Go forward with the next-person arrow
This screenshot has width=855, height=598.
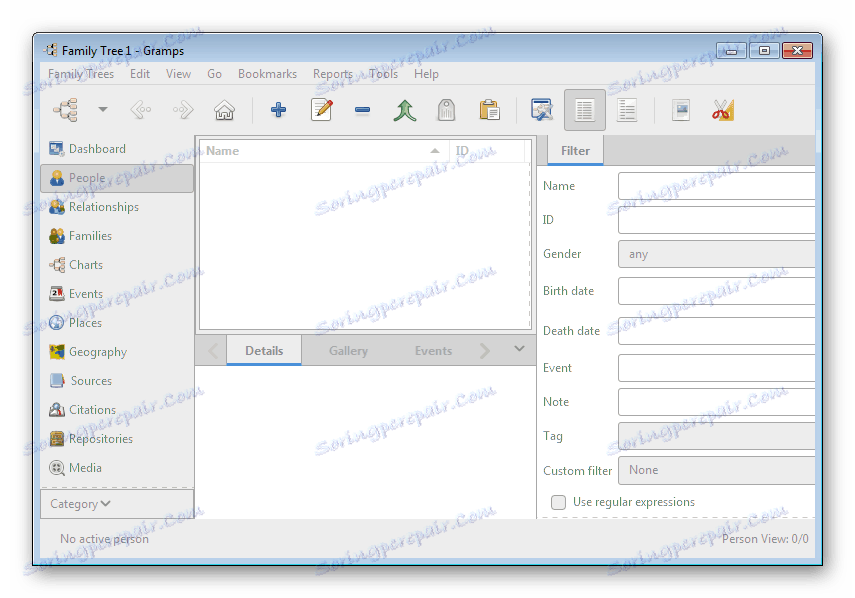[183, 110]
